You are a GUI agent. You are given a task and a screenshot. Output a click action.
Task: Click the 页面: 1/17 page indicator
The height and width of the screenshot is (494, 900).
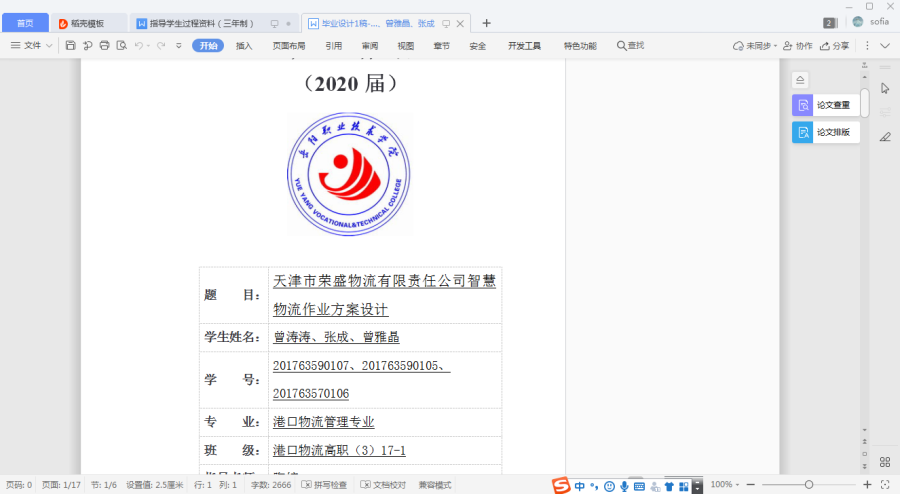61,485
